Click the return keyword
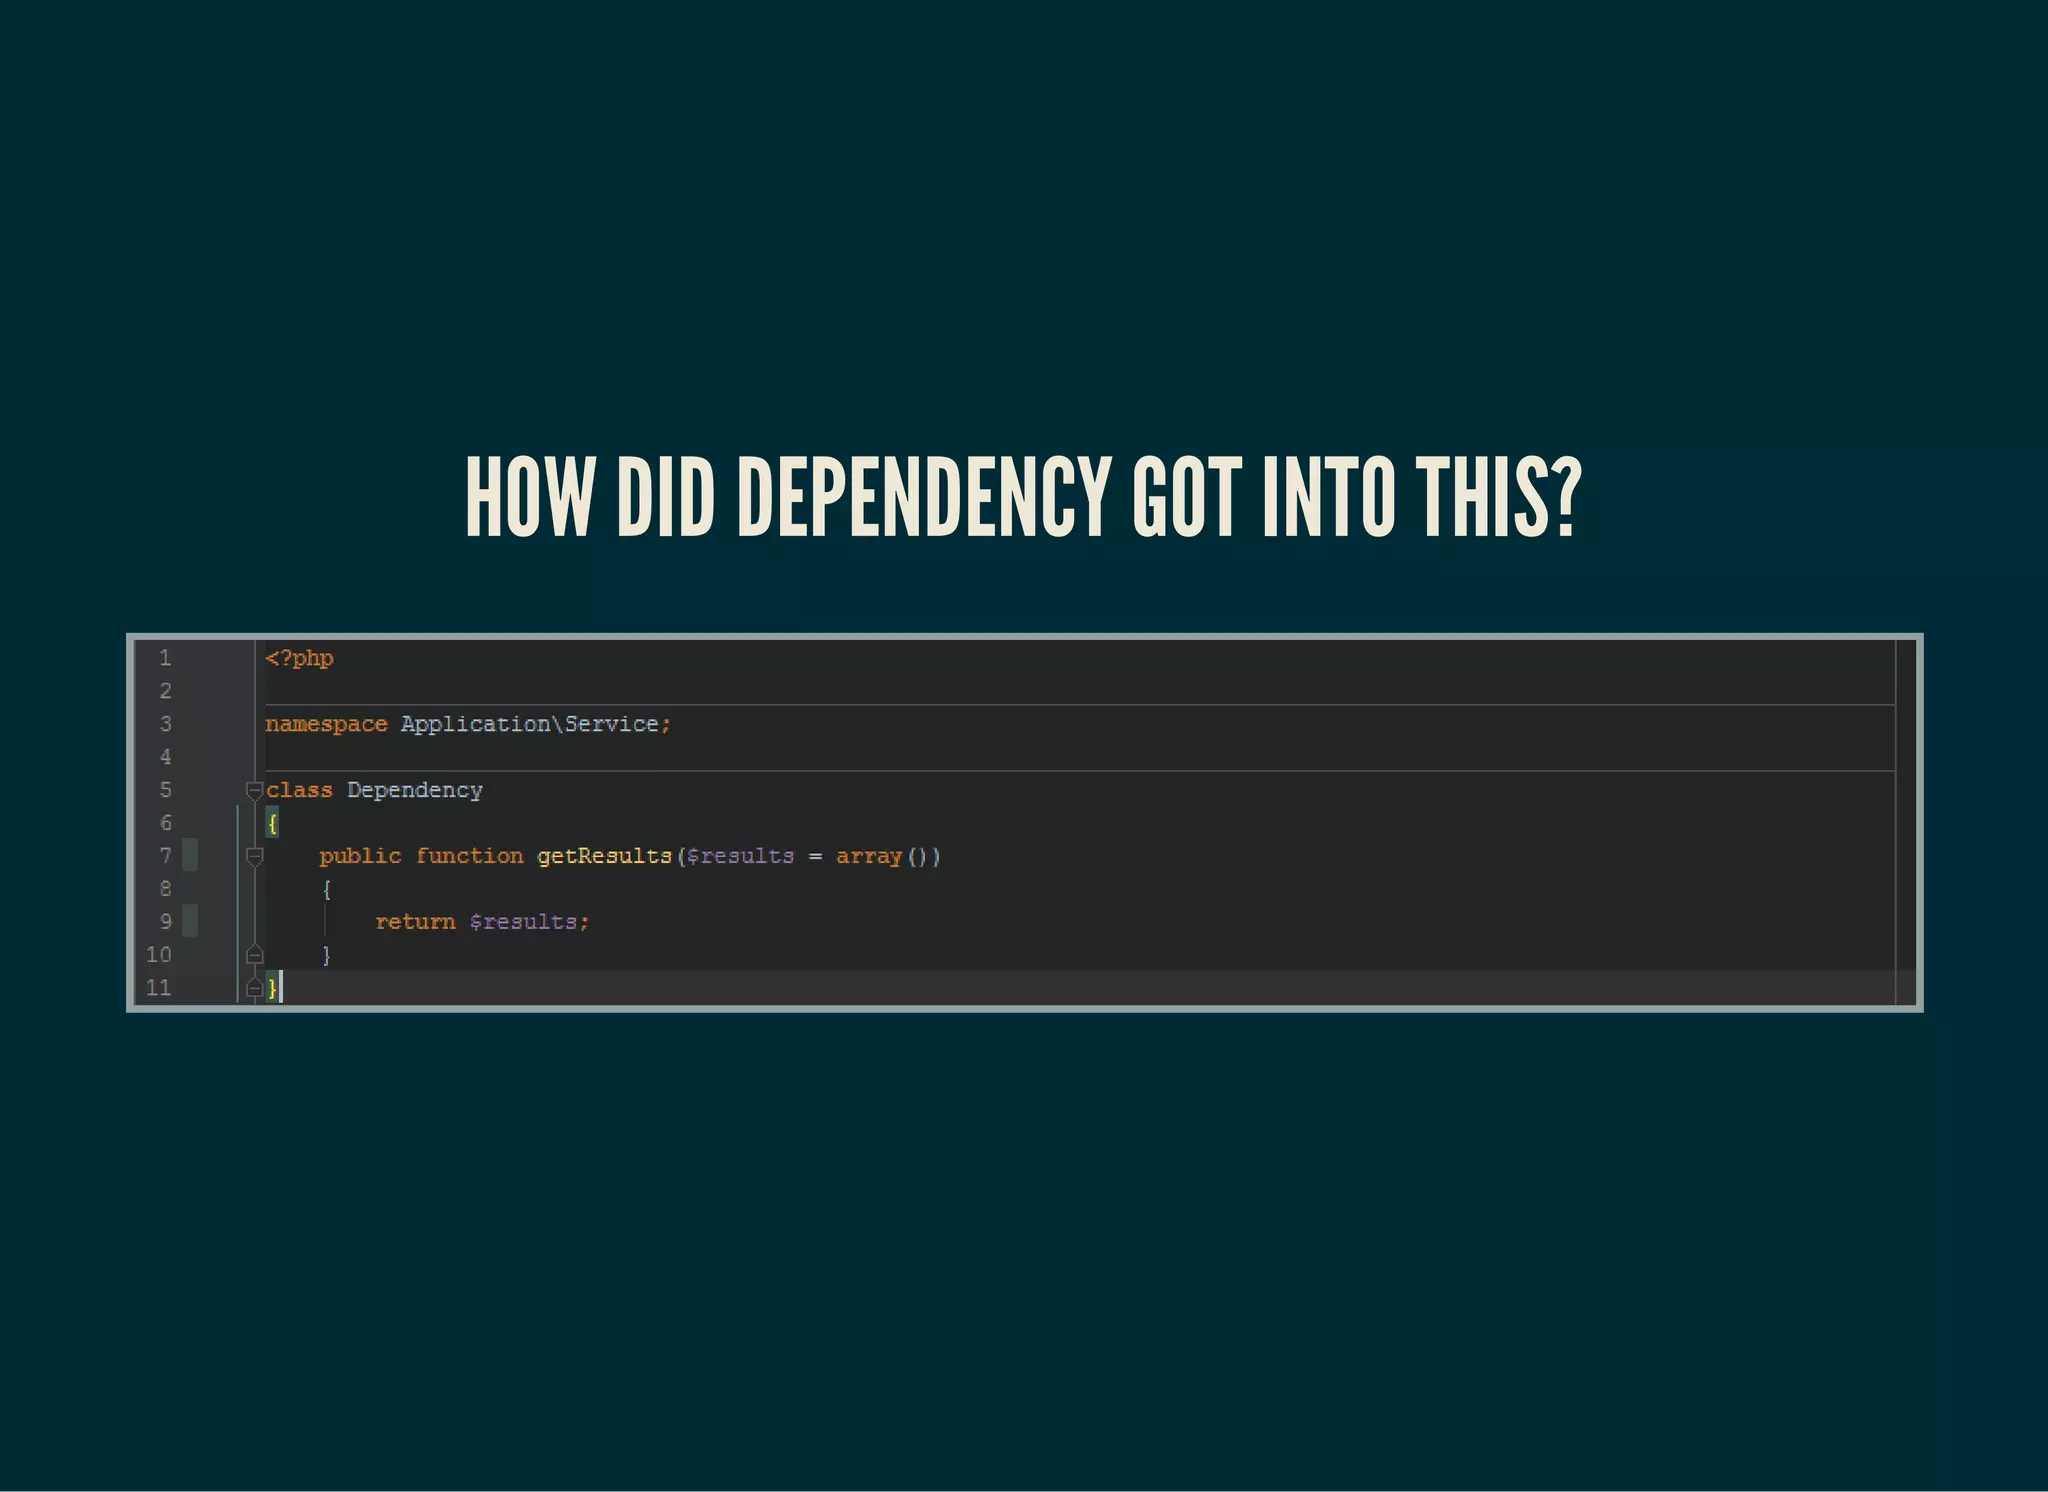This screenshot has height=1492, width=2048. [x=415, y=922]
